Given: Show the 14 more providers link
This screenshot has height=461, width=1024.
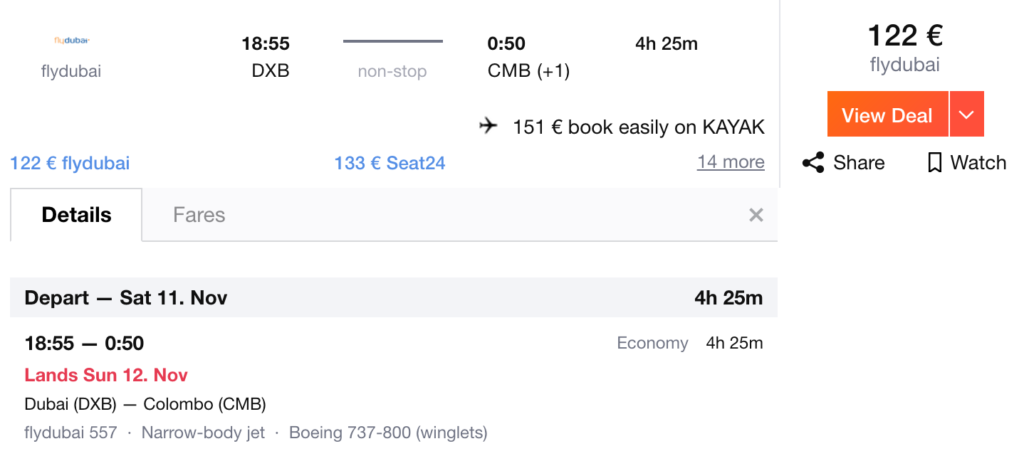Looking at the screenshot, I should (731, 162).
